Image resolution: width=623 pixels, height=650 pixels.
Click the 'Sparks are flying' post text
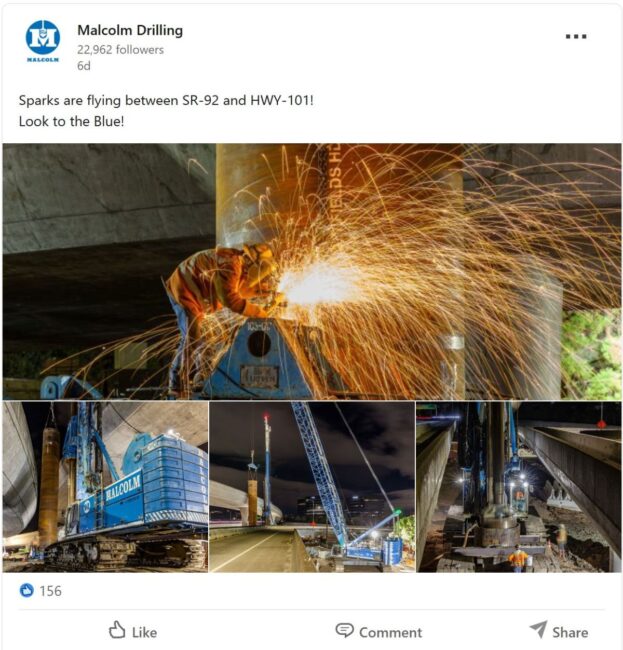pos(166,100)
